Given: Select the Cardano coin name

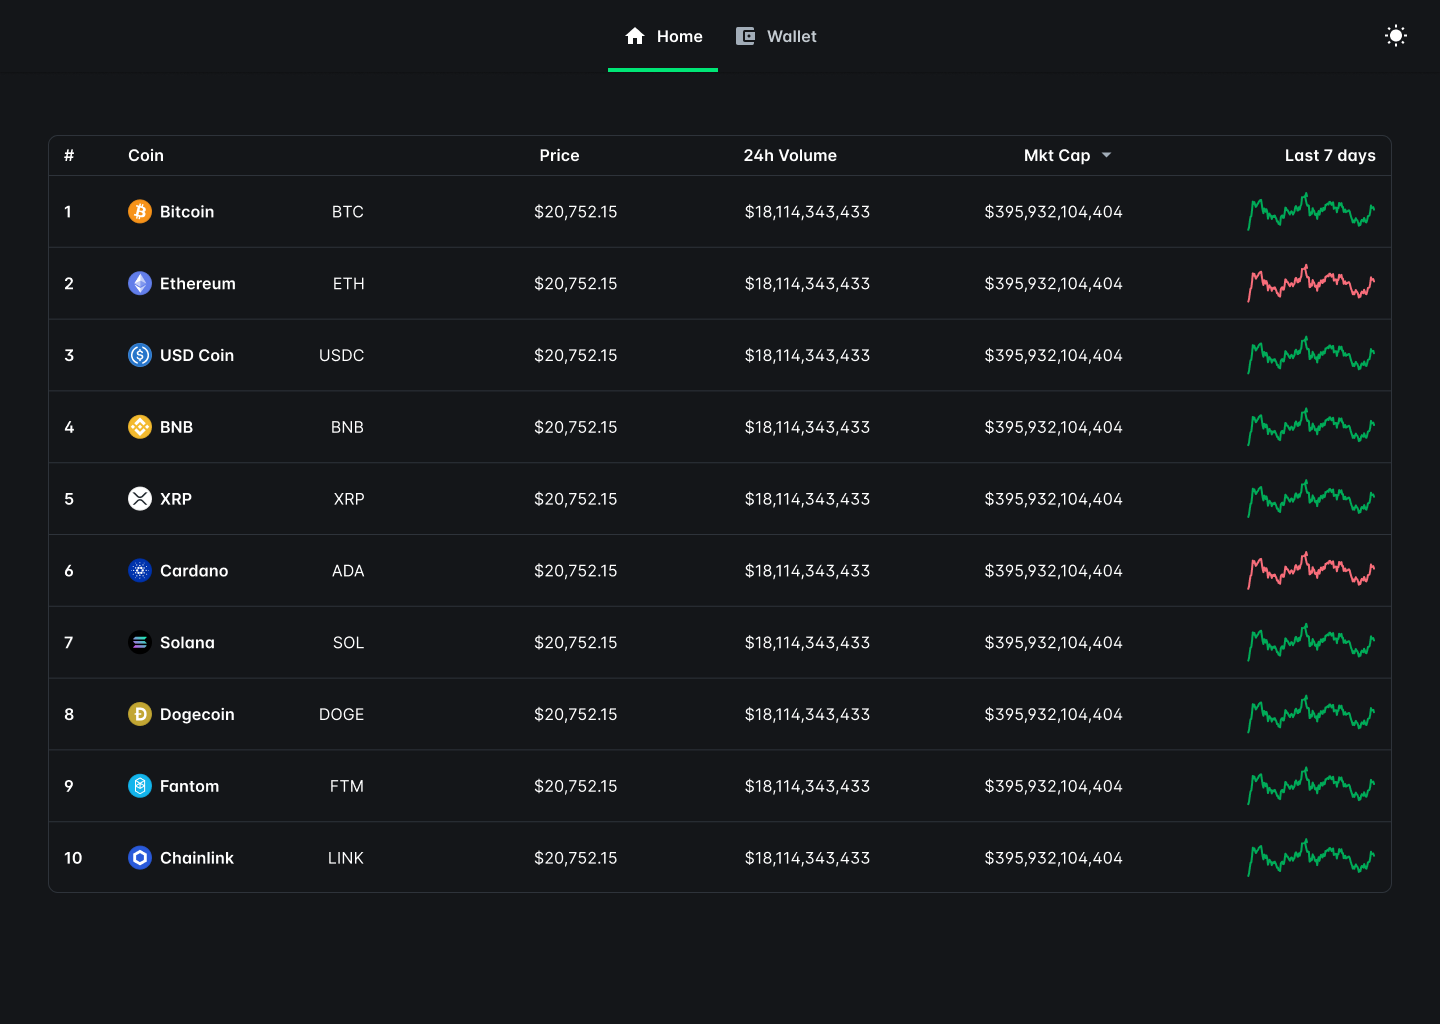Looking at the screenshot, I should 194,570.
